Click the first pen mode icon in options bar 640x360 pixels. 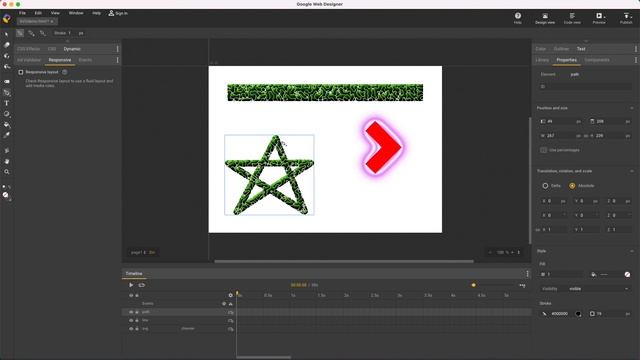[20, 33]
